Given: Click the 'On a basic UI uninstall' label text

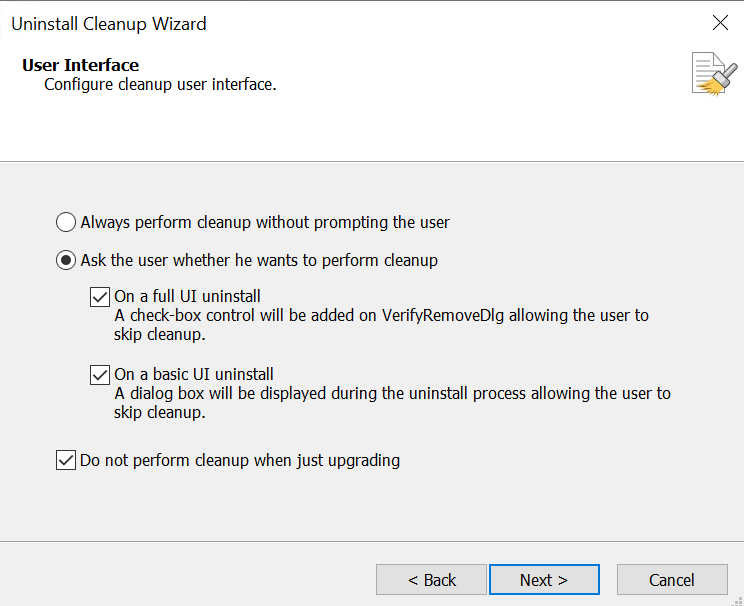Looking at the screenshot, I should [x=194, y=375].
